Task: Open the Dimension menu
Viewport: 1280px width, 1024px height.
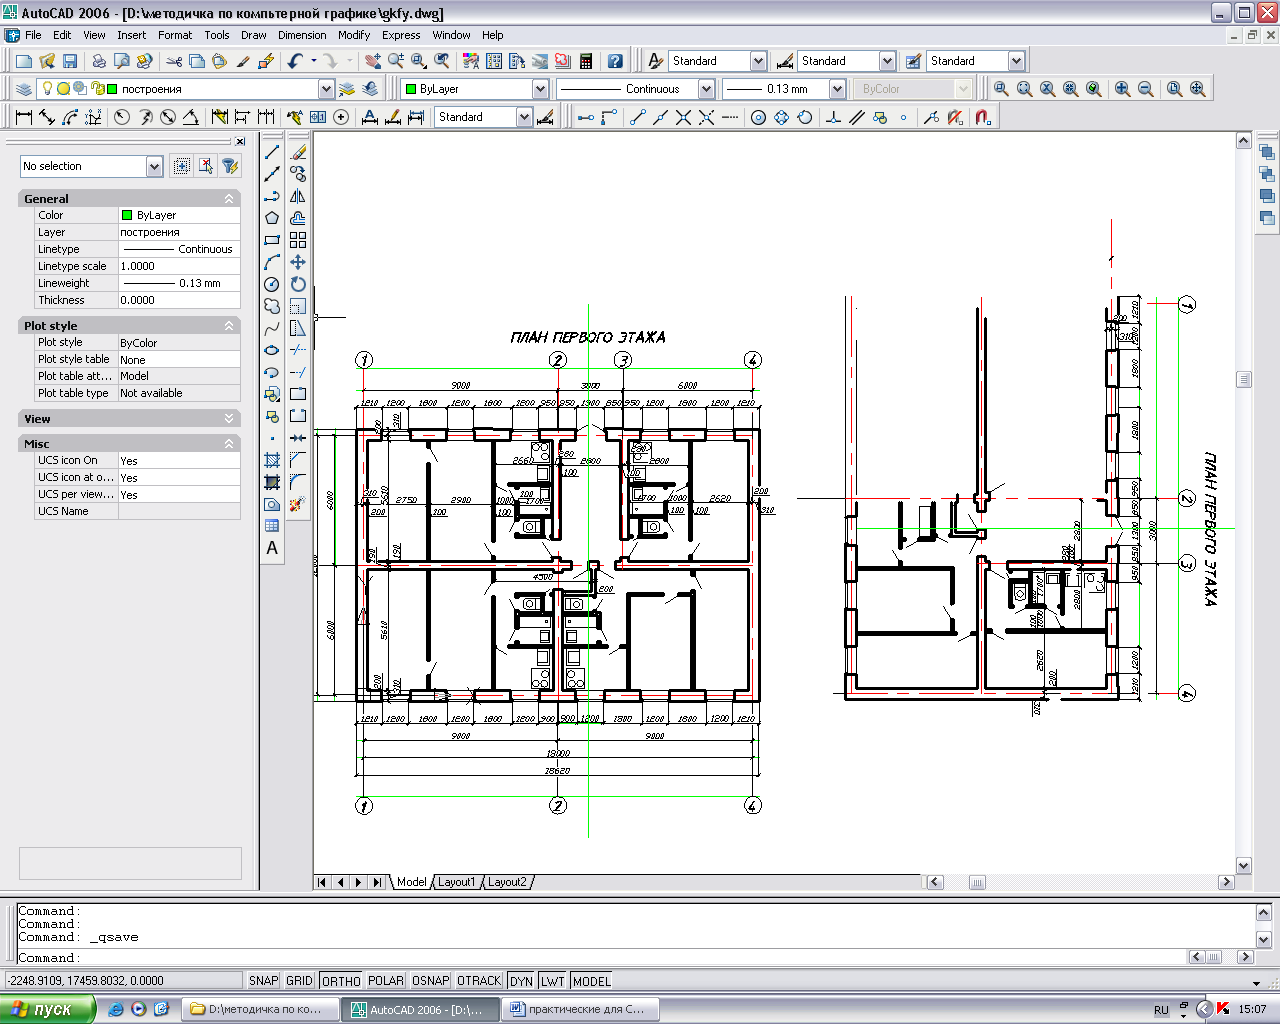Action: coord(302,35)
